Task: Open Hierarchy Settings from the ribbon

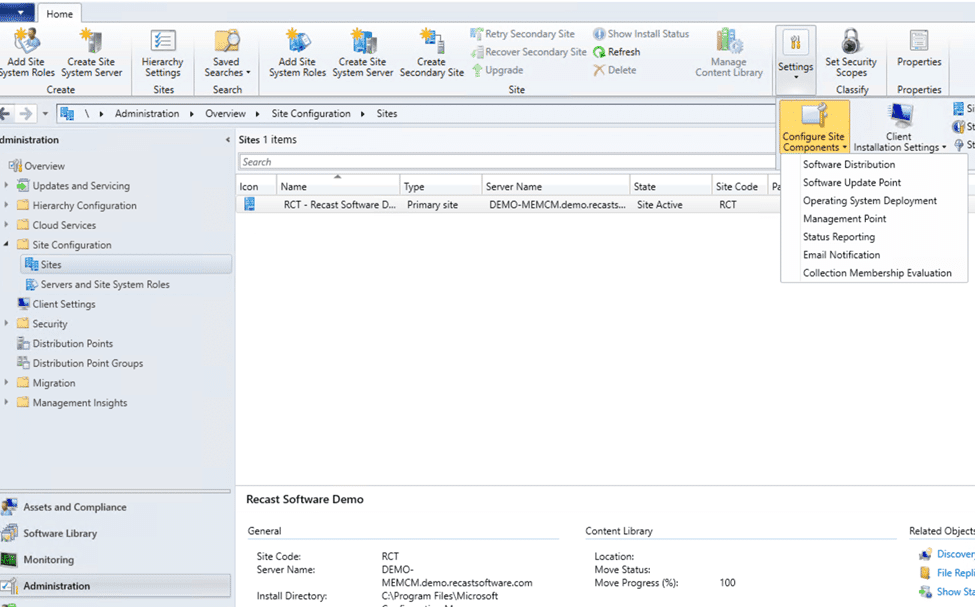Action: click(x=163, y=50)
